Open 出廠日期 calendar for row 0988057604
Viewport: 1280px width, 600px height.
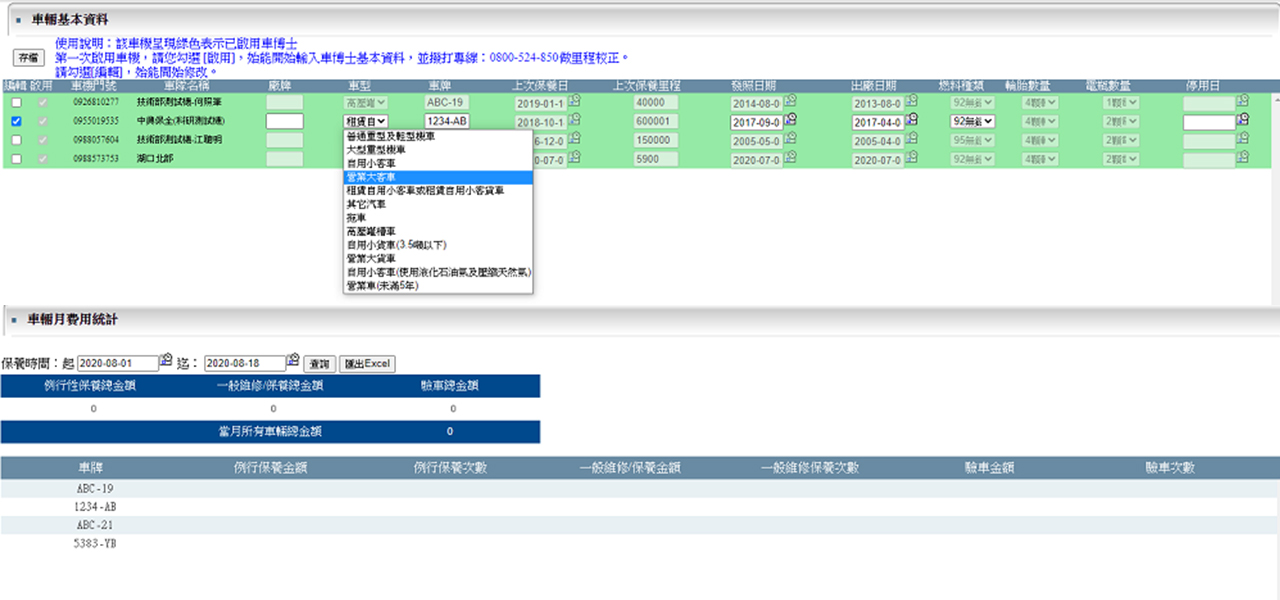[x=911, y=139]
